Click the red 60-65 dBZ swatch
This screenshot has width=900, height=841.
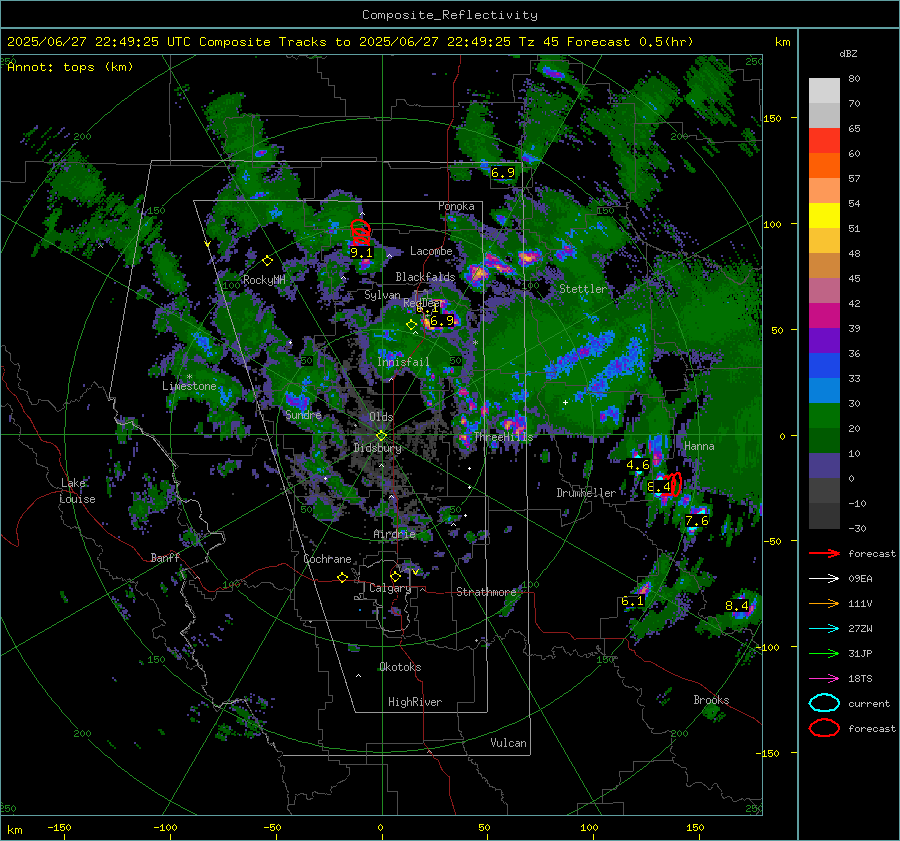[824, 141]
